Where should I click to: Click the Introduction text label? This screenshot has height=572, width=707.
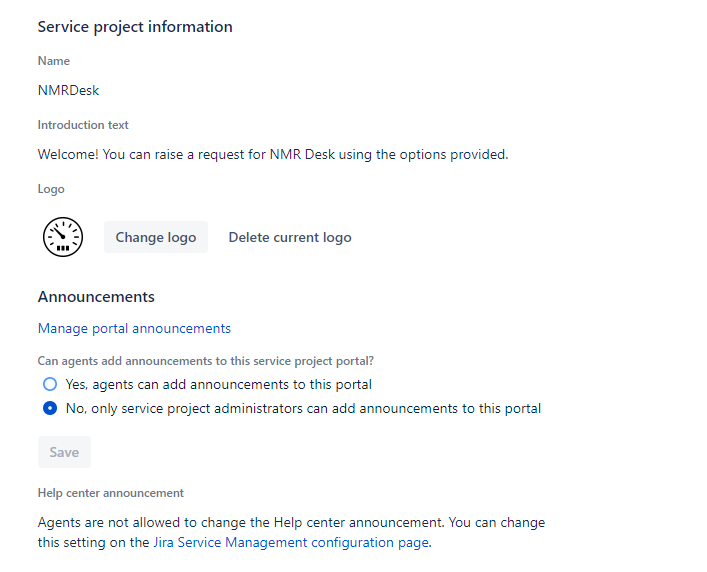pos(83,125)
